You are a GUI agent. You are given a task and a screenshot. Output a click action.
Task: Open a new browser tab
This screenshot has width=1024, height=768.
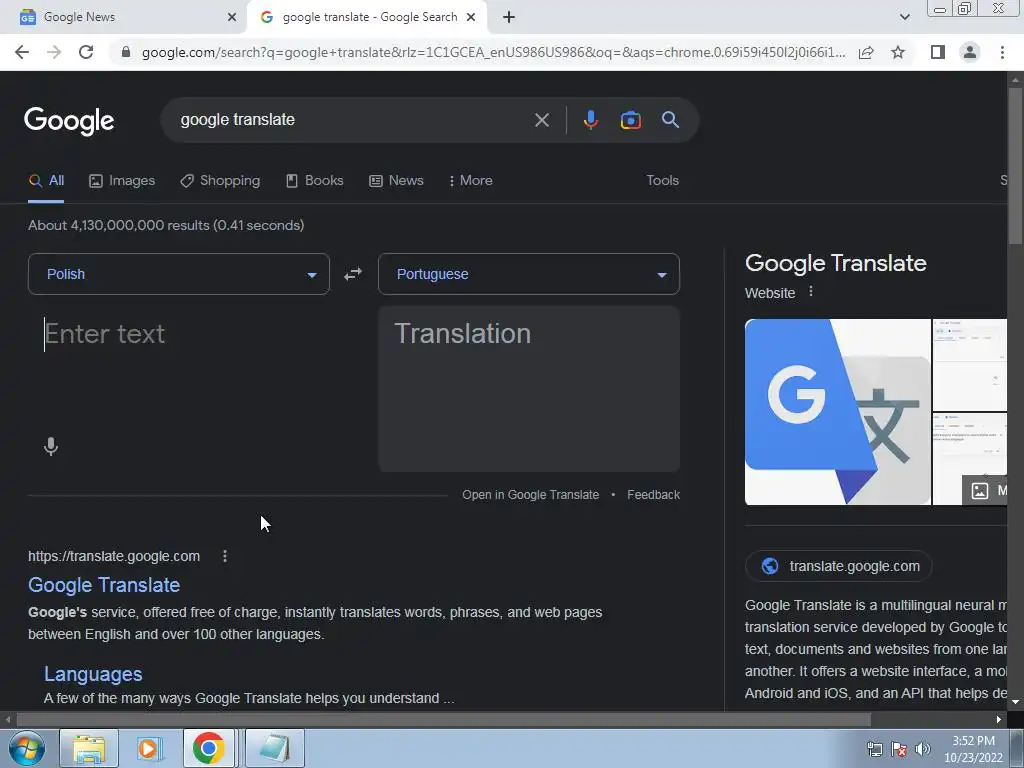click(x=509, y=17)
